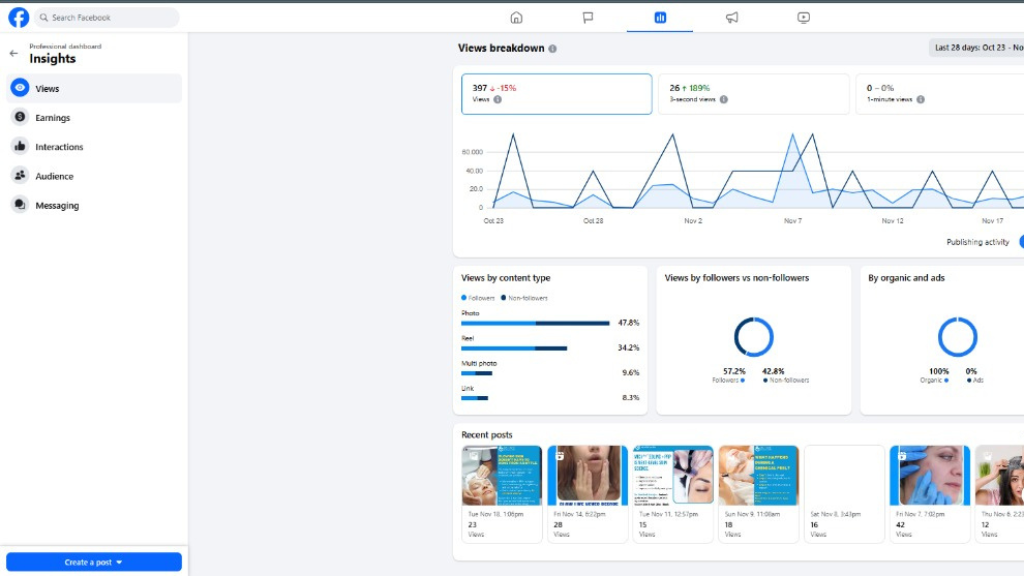Image resolution: width=1024 pixels, height=576 pixels.
Task: Click the Facebook logo icon
Action: [18, 17]
